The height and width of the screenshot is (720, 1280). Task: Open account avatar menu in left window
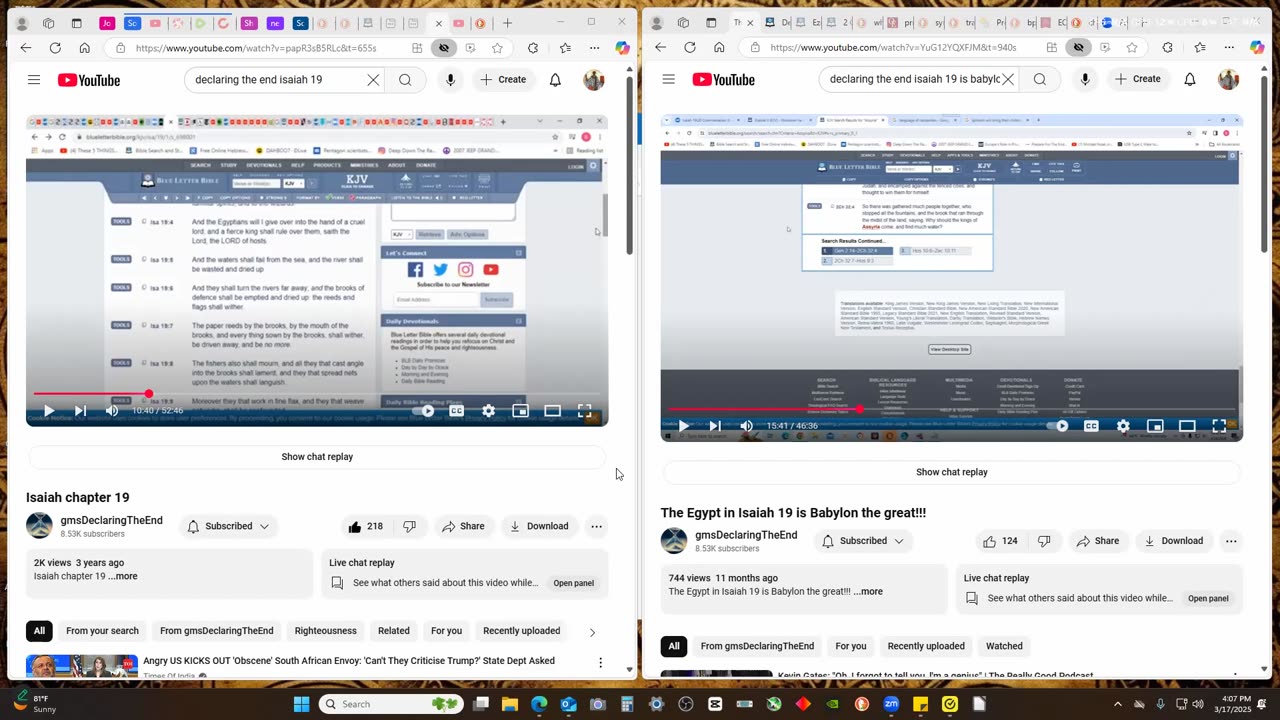click(x=594, y=80)
